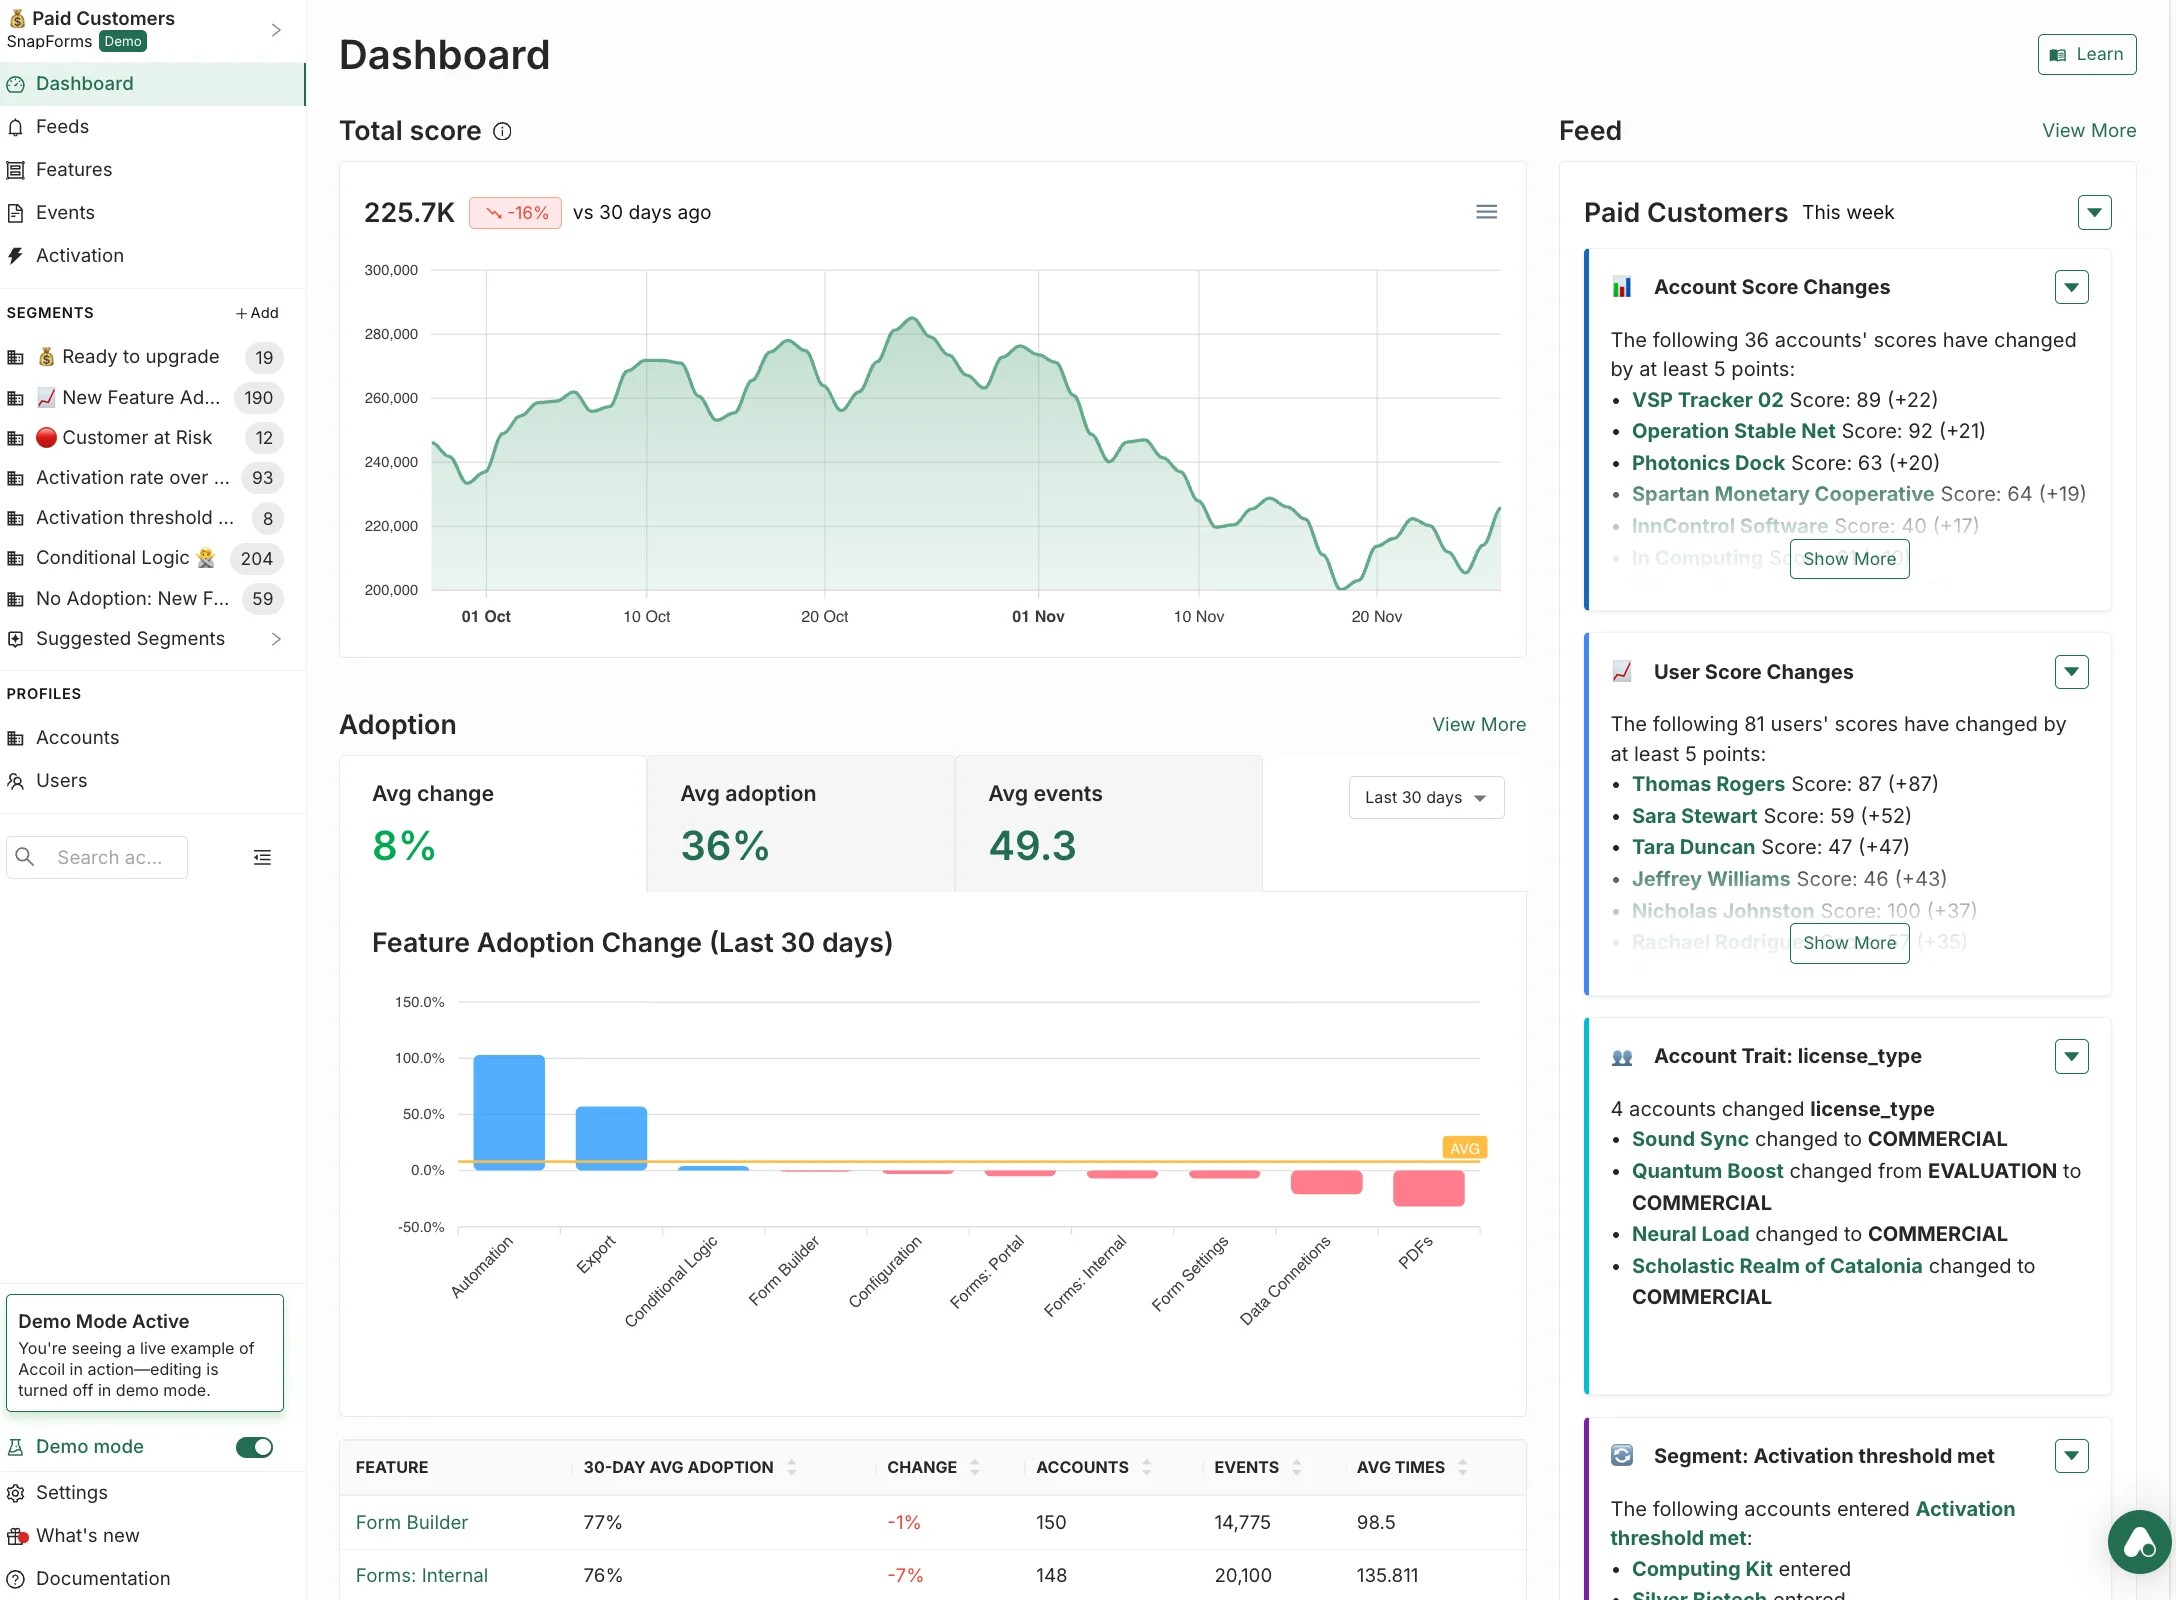Click the Accoil chat bubble icon bottom right

point(2139,1542)
